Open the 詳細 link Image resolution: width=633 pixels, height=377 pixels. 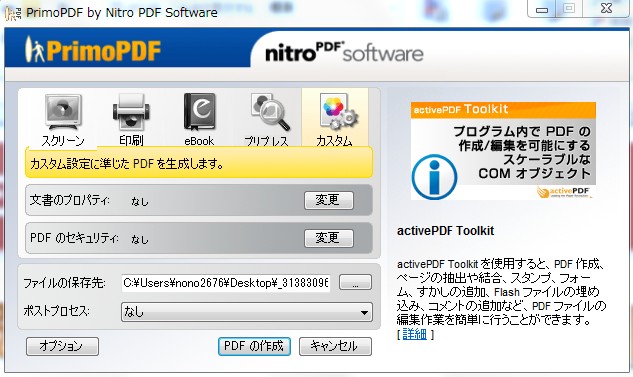pos(415,334)
